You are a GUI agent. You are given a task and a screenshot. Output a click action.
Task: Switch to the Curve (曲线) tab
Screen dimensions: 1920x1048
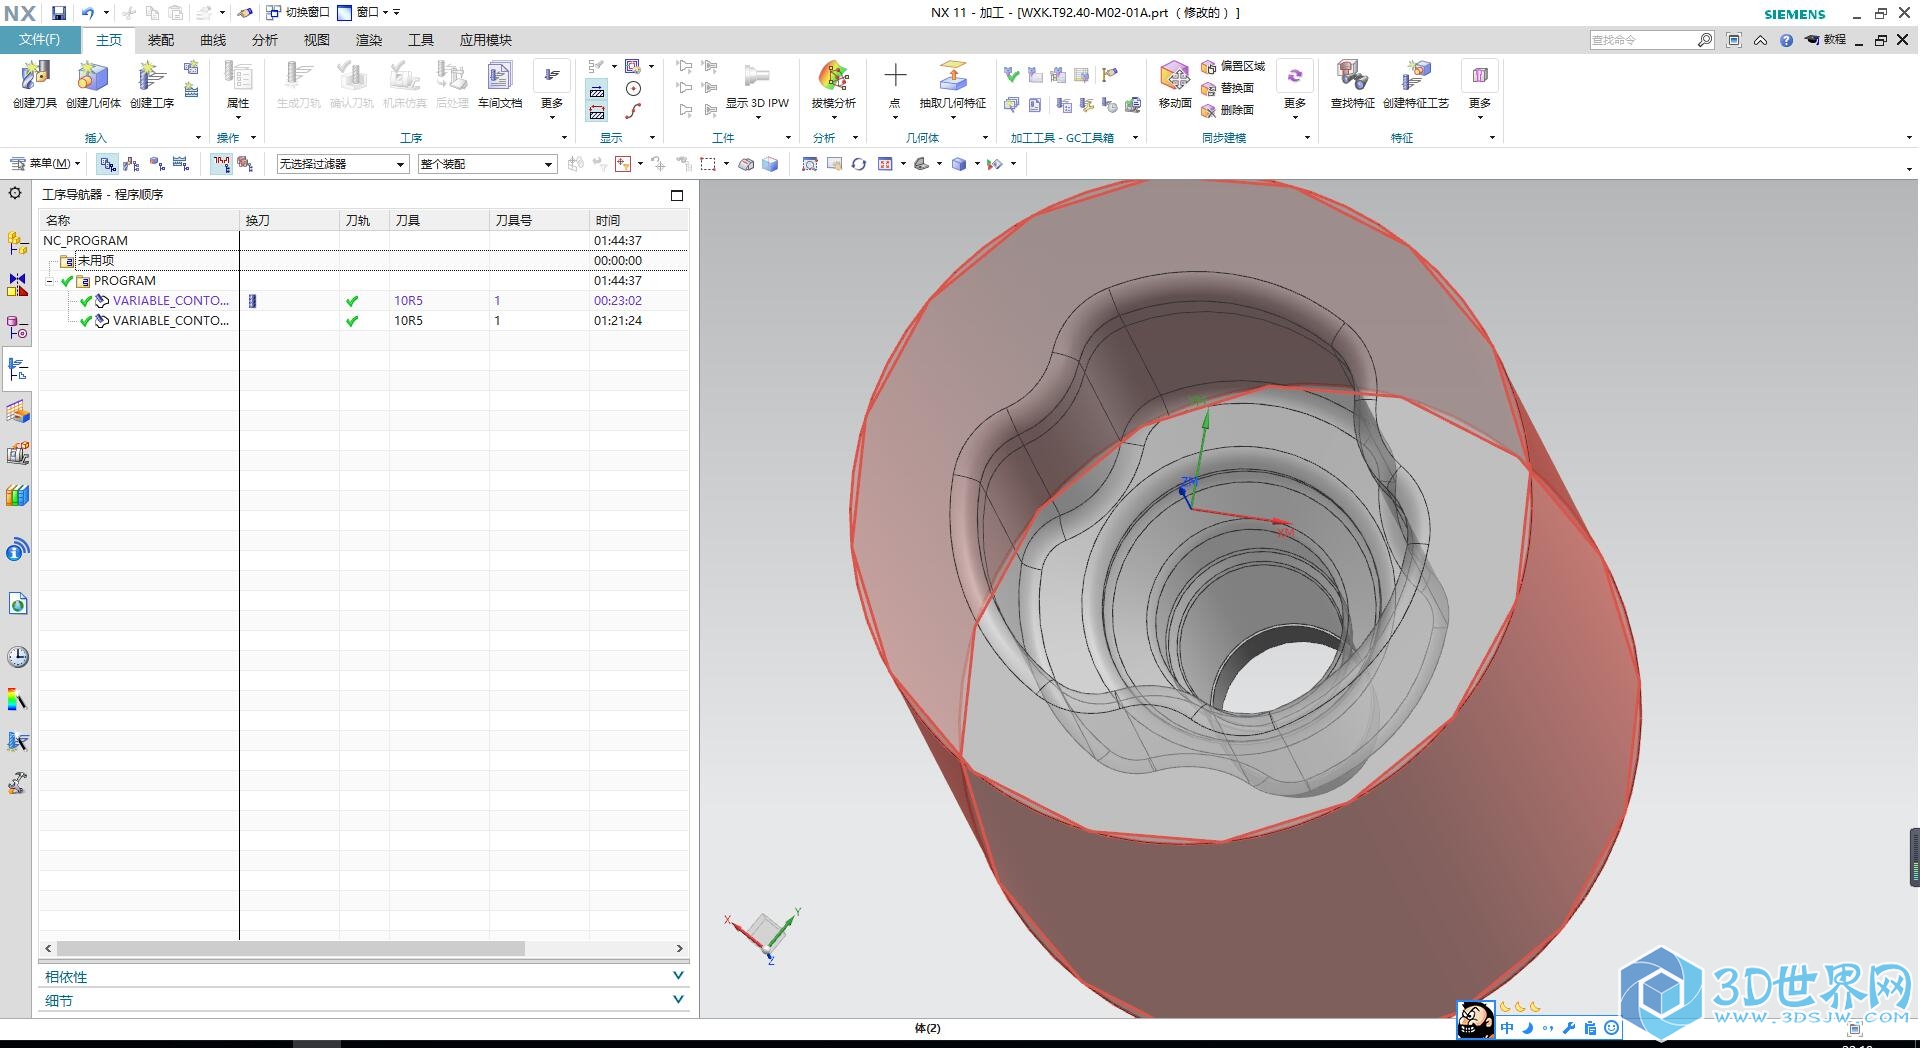[x=213, y=40]
